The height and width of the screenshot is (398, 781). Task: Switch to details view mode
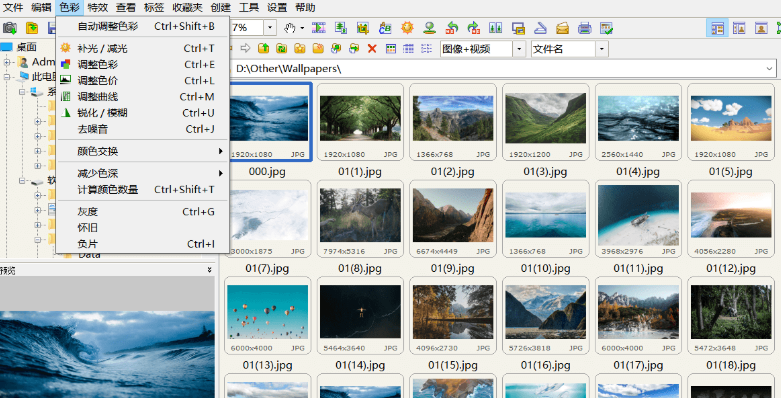(x=408, y=48)
